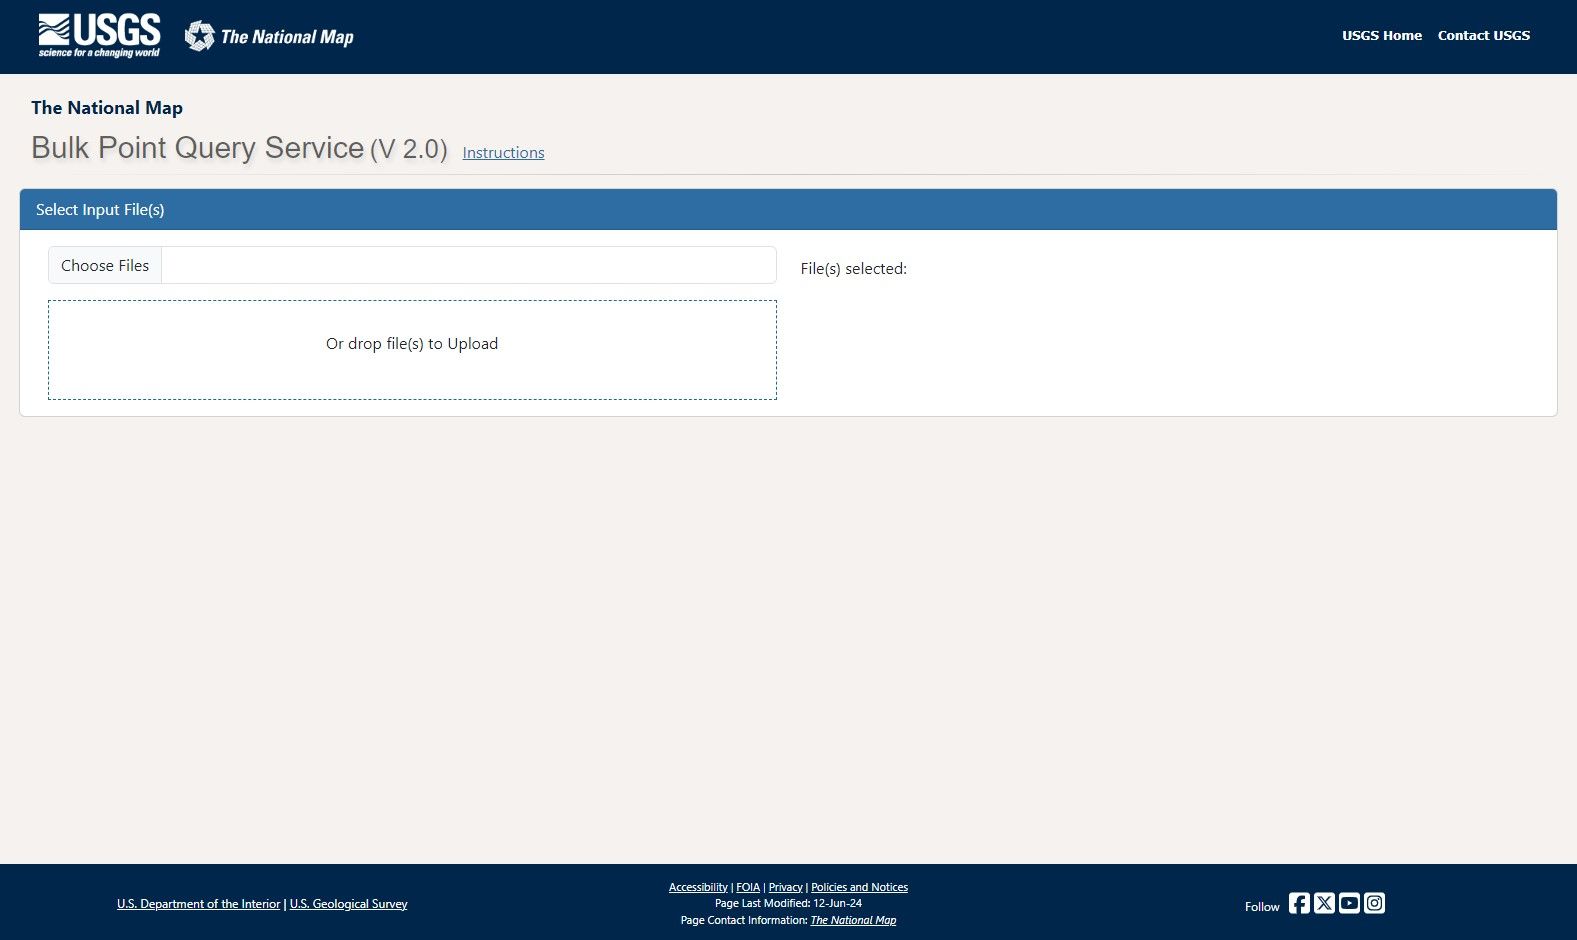The height and width of the screenshot is (940, 1577).
Task: Open the Privacy footer link
Action: [785, 887]
